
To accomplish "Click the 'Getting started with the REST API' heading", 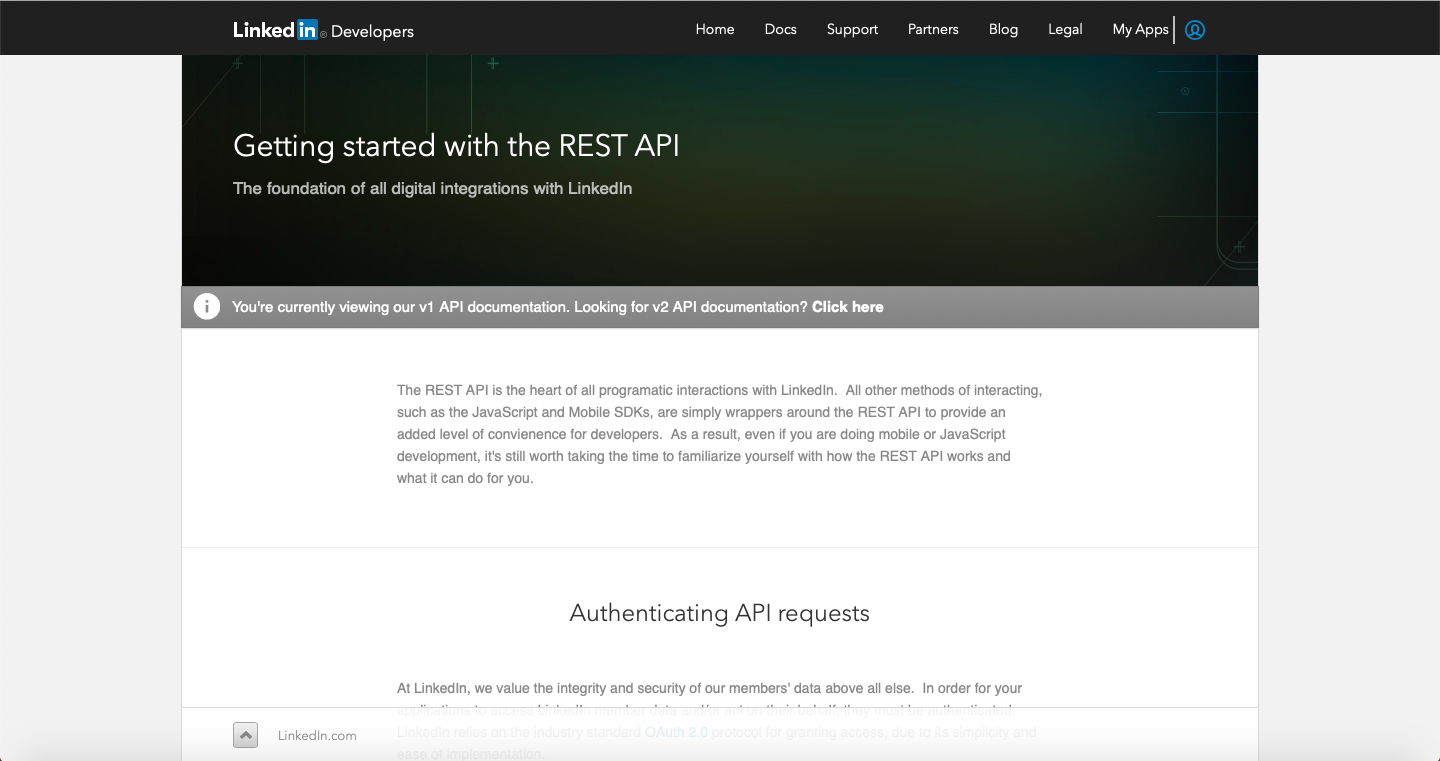I will click(456, 146).
